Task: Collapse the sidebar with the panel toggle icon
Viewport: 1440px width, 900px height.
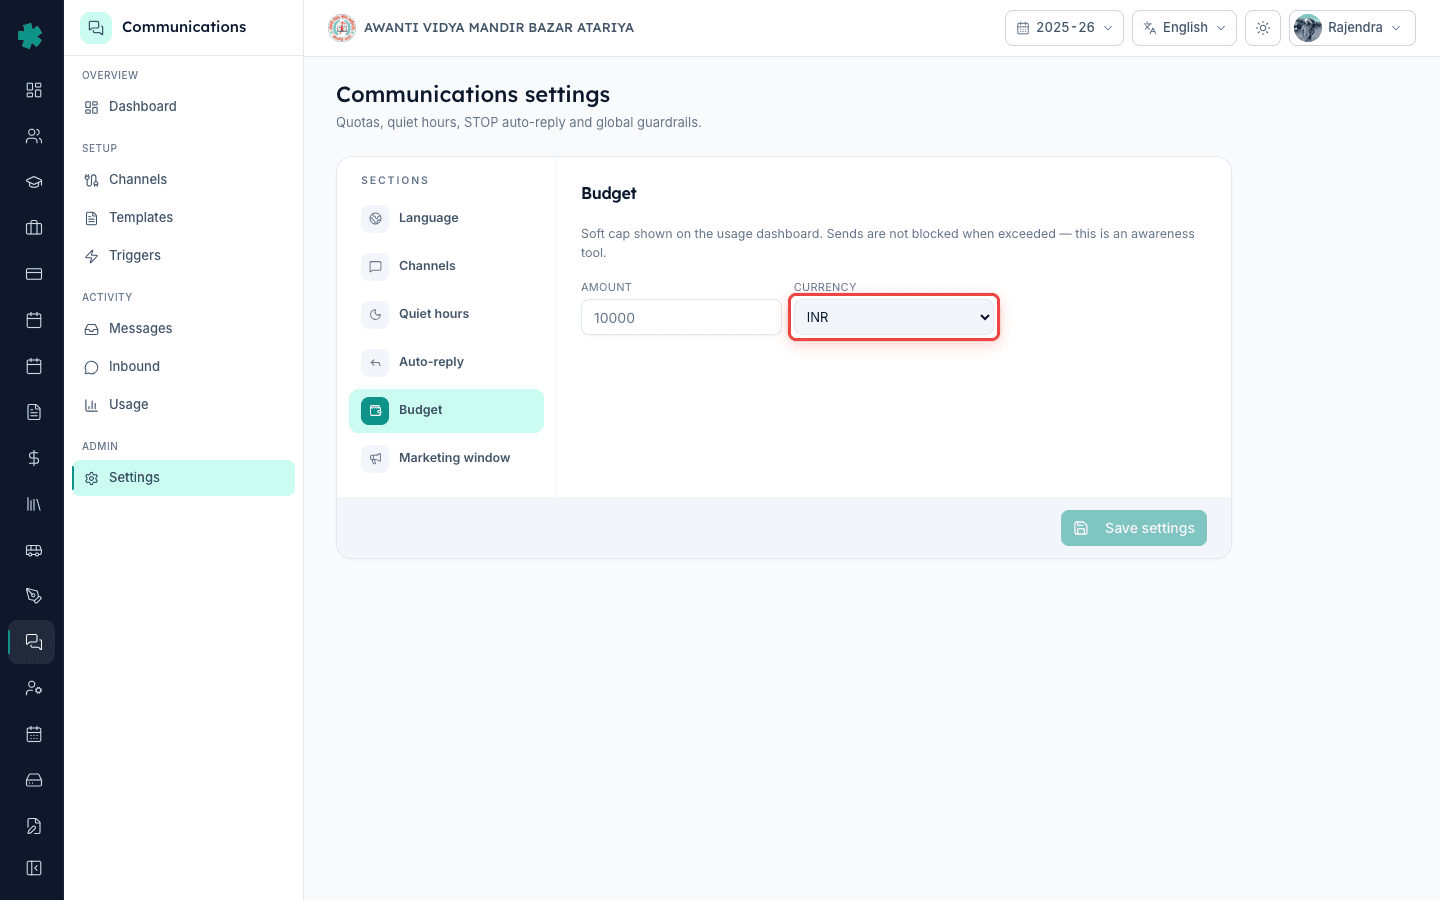Action: 34,868
